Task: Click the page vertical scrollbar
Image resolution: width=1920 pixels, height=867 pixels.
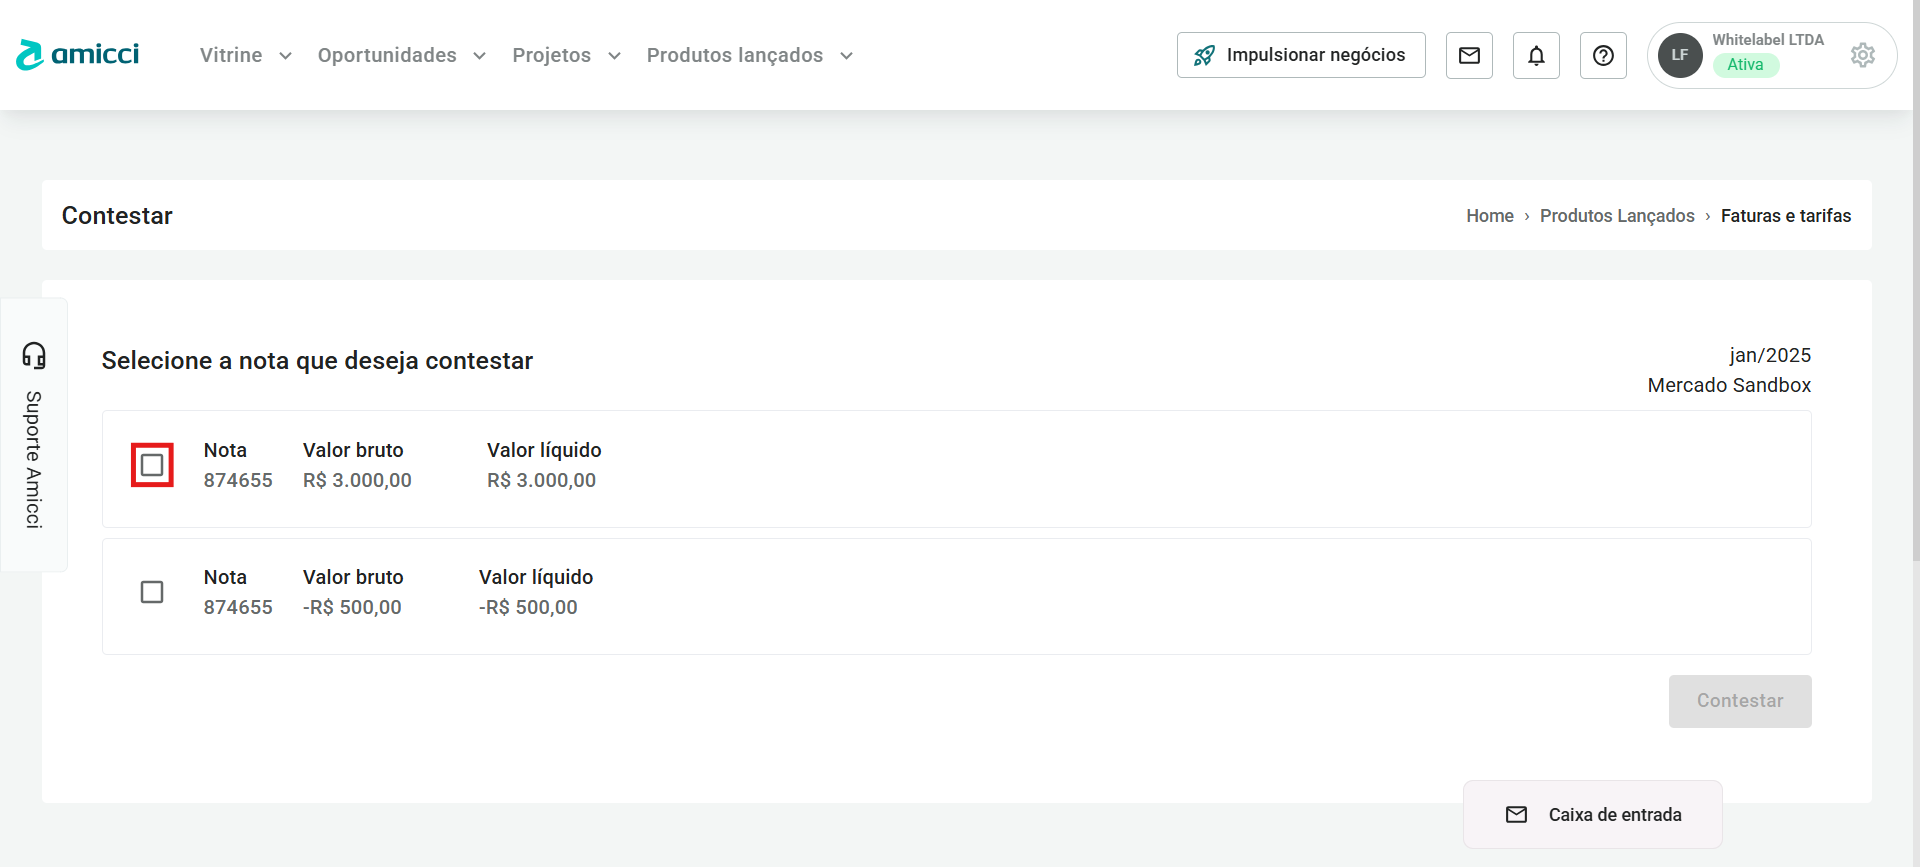Action: [1915, 300]
